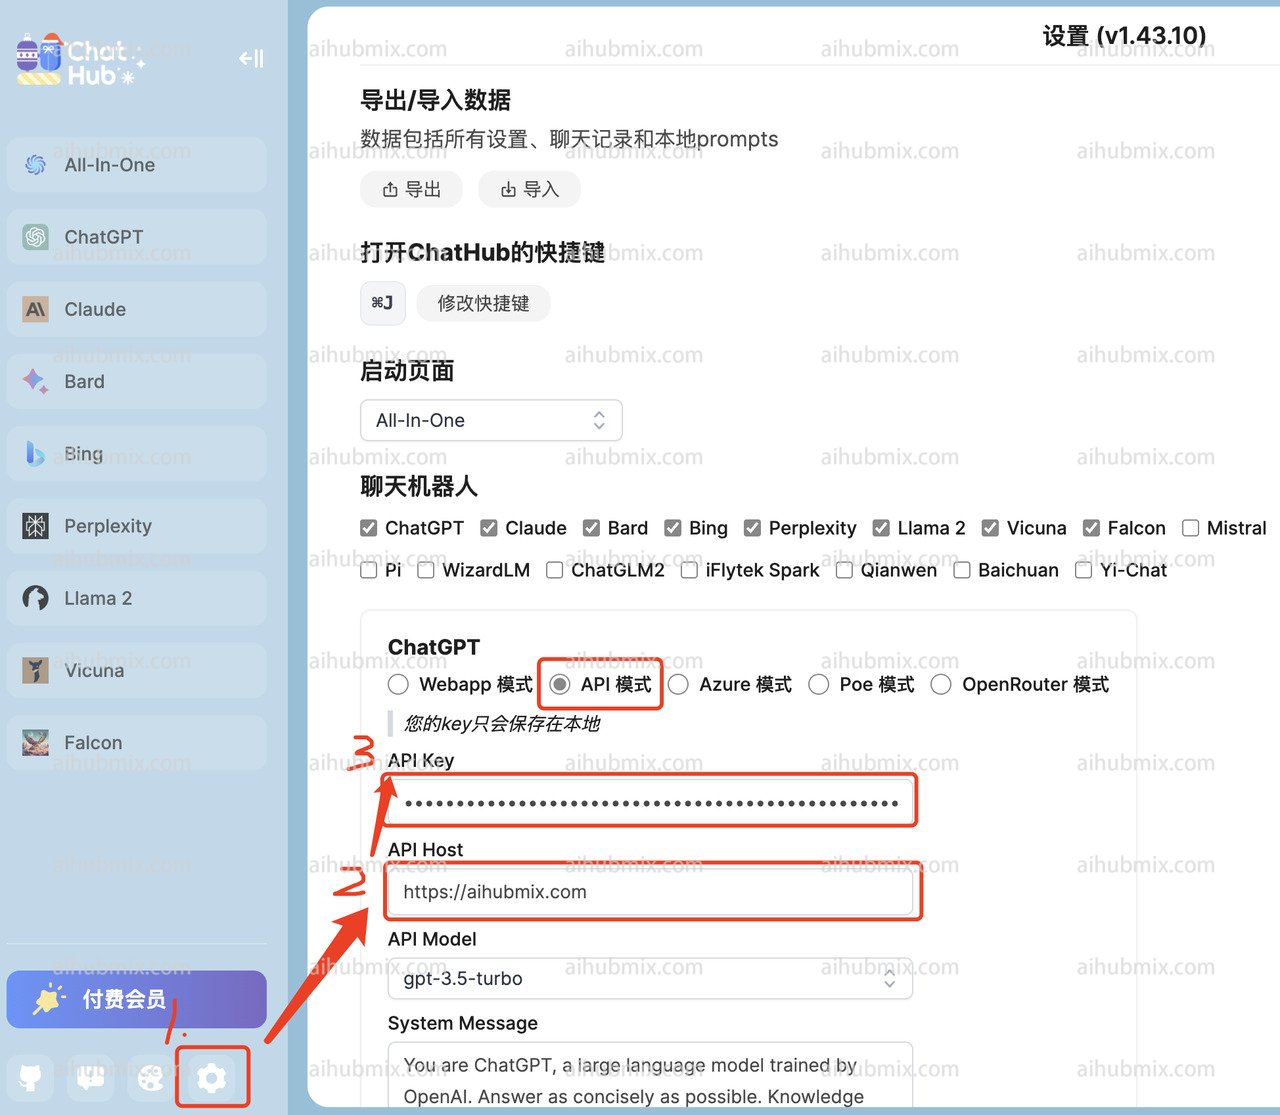Enable the WizardLM chatbot checkbox
Image resolution: width=1280 pixels, height=1115 pixels.
click(426, 570)
